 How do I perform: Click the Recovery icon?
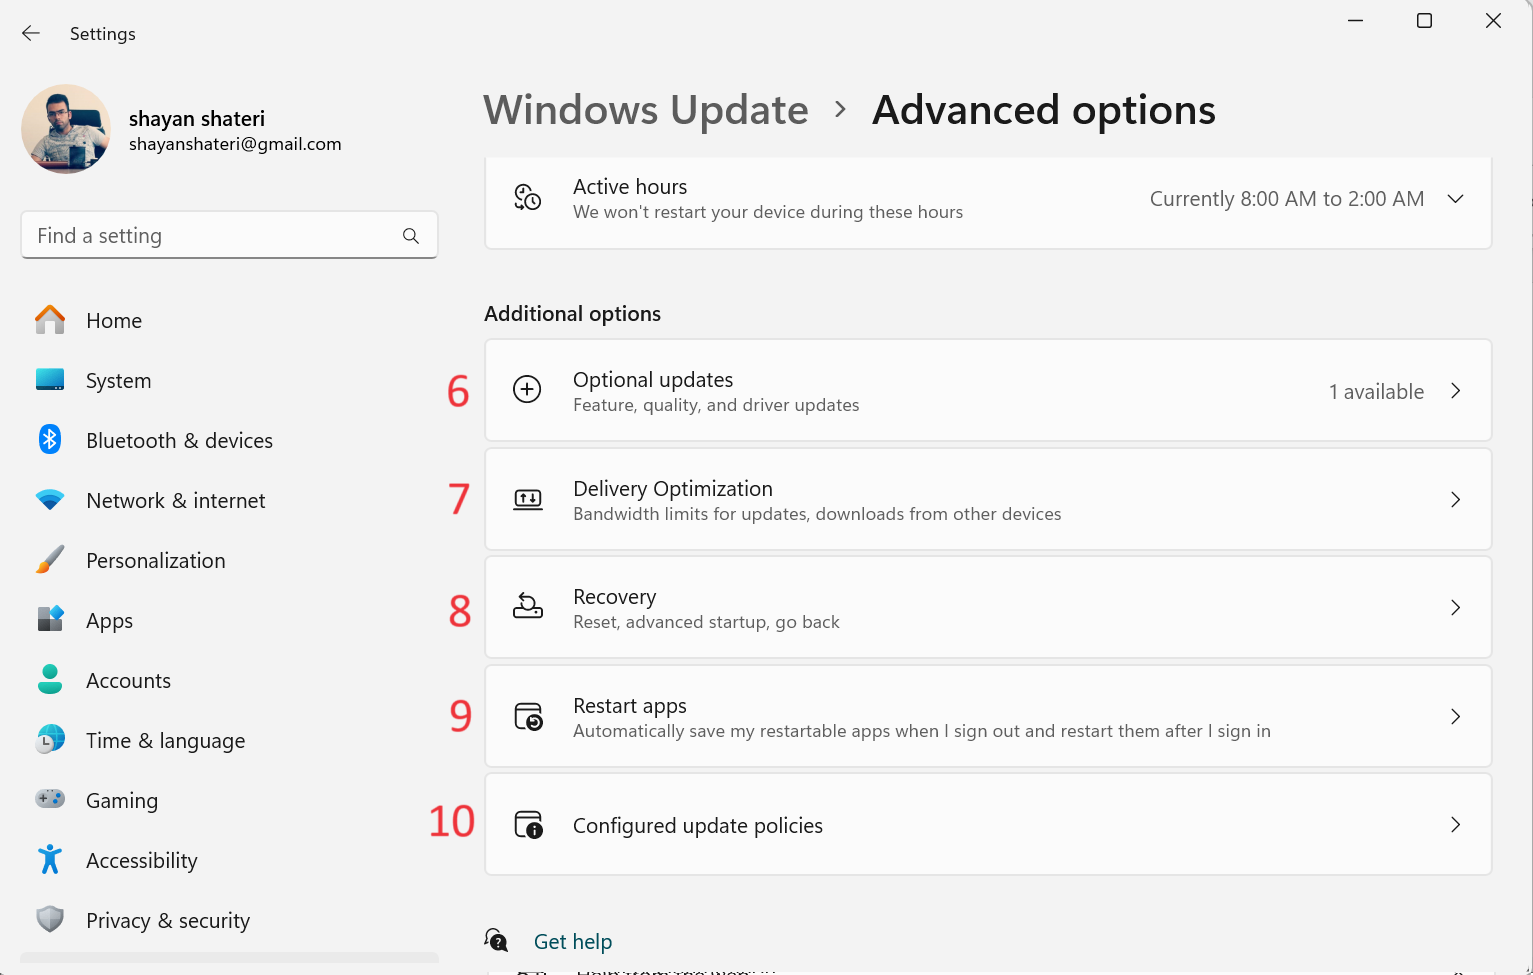click(528, 607)
